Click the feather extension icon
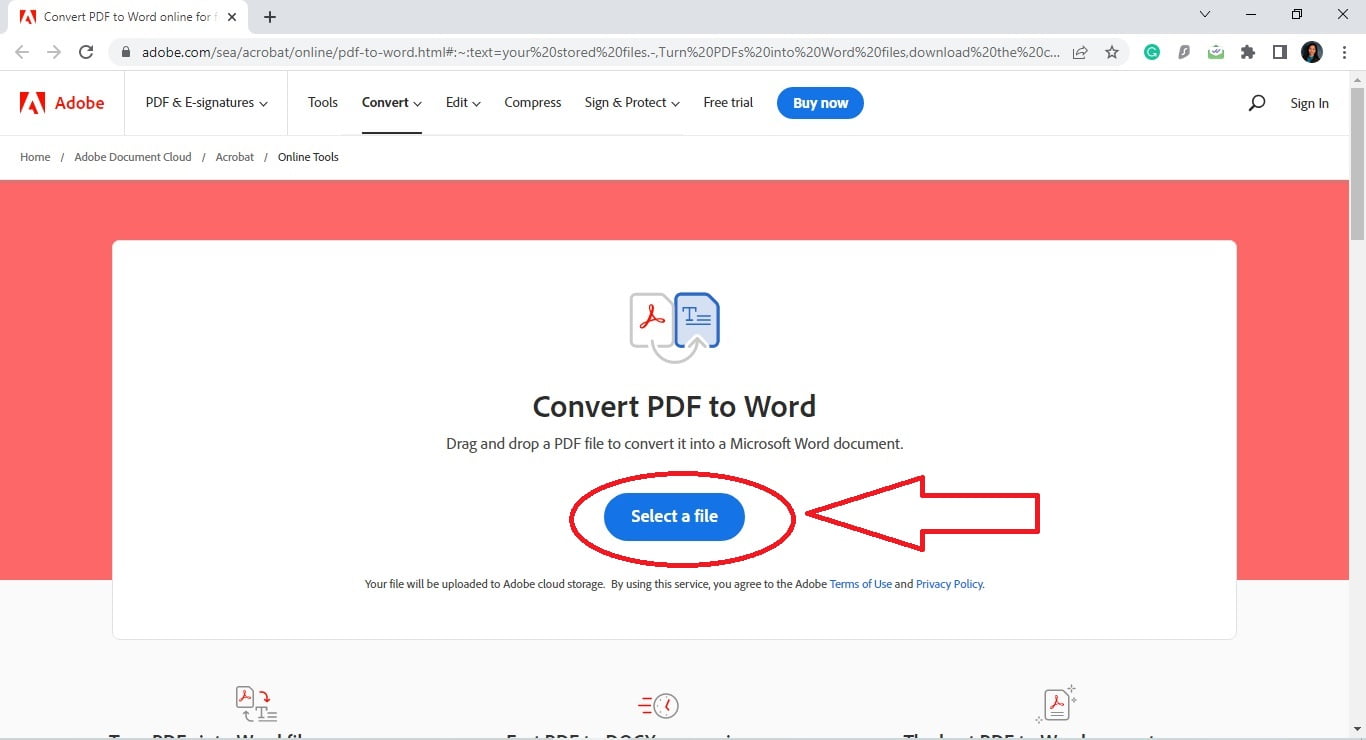The image size is (1366, 740). click(1184, 52)
